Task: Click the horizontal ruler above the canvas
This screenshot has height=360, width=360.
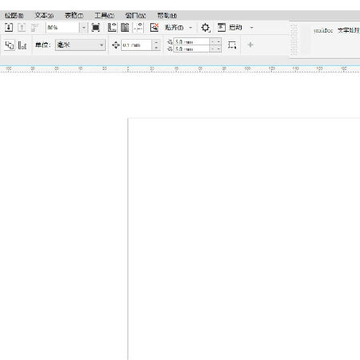Action: [180, 69]
